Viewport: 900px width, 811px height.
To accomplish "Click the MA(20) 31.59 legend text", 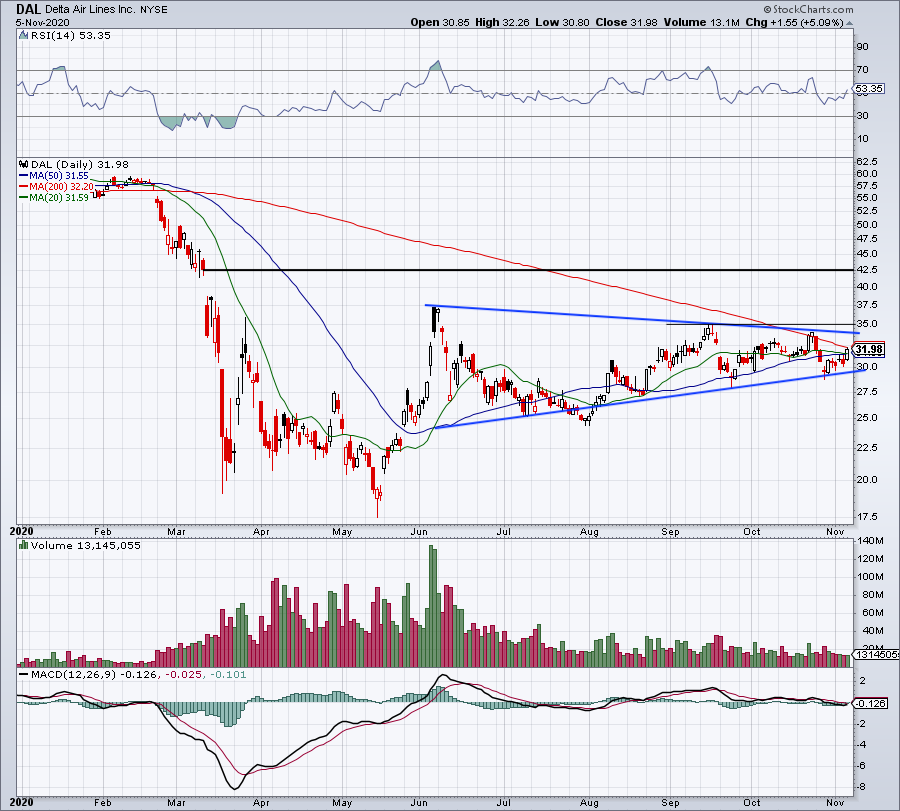I will point(59,197).
